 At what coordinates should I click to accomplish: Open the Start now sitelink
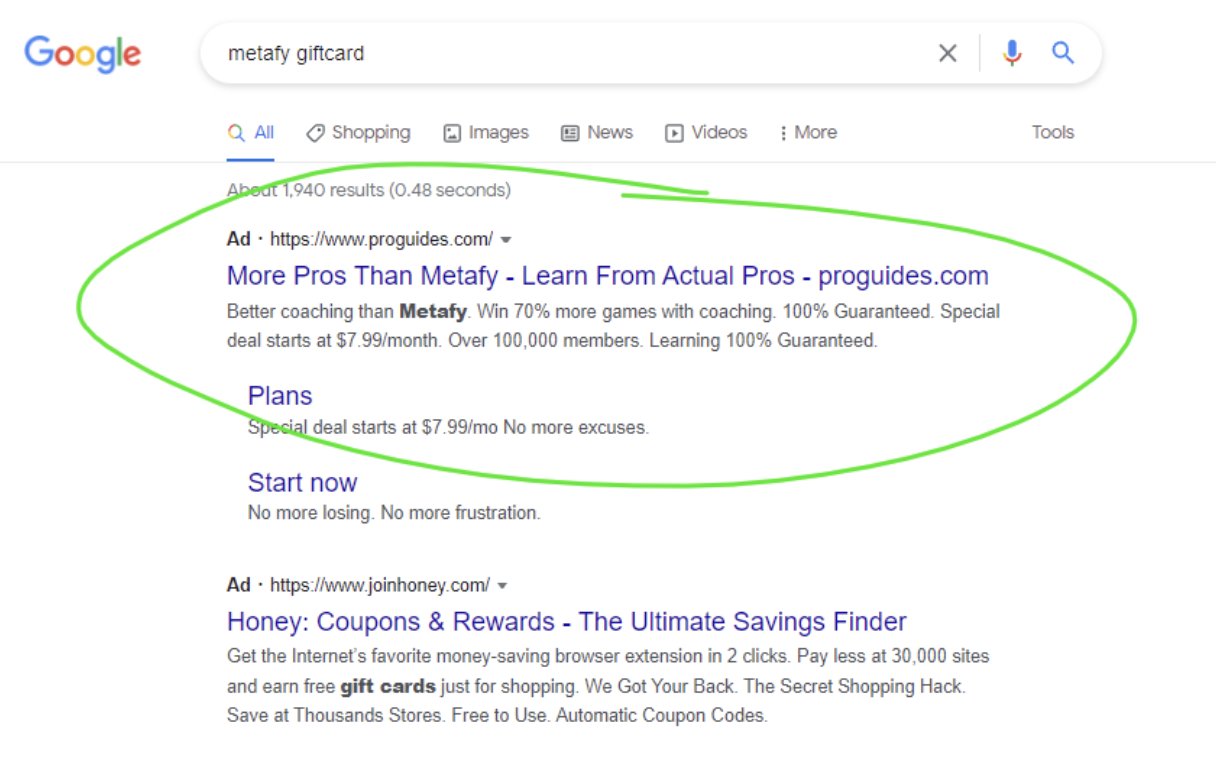pos(302,483)
